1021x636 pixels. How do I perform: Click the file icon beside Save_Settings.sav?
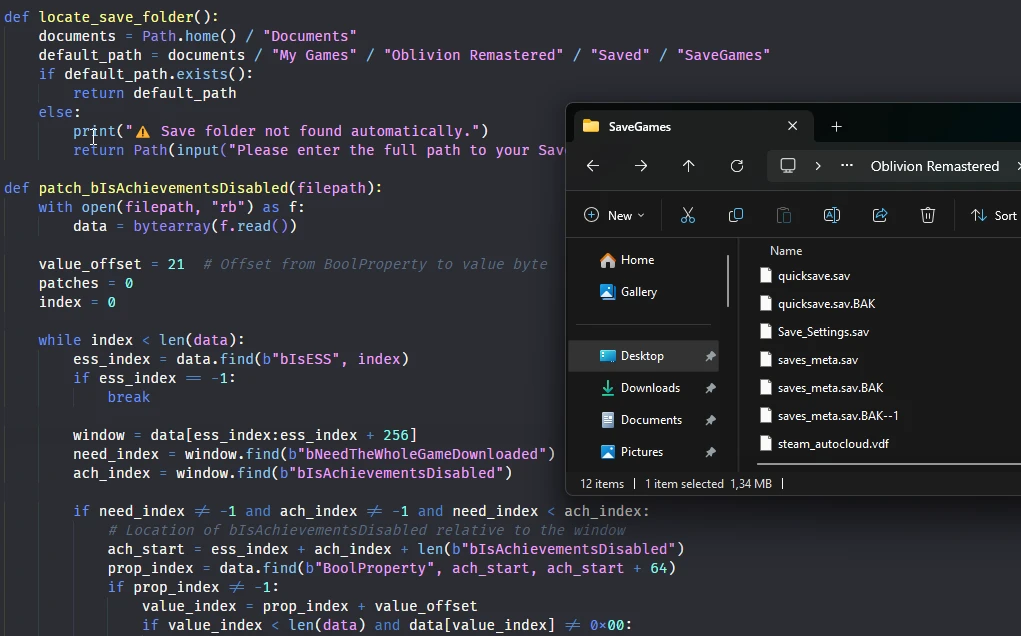[x=766, y=332]
